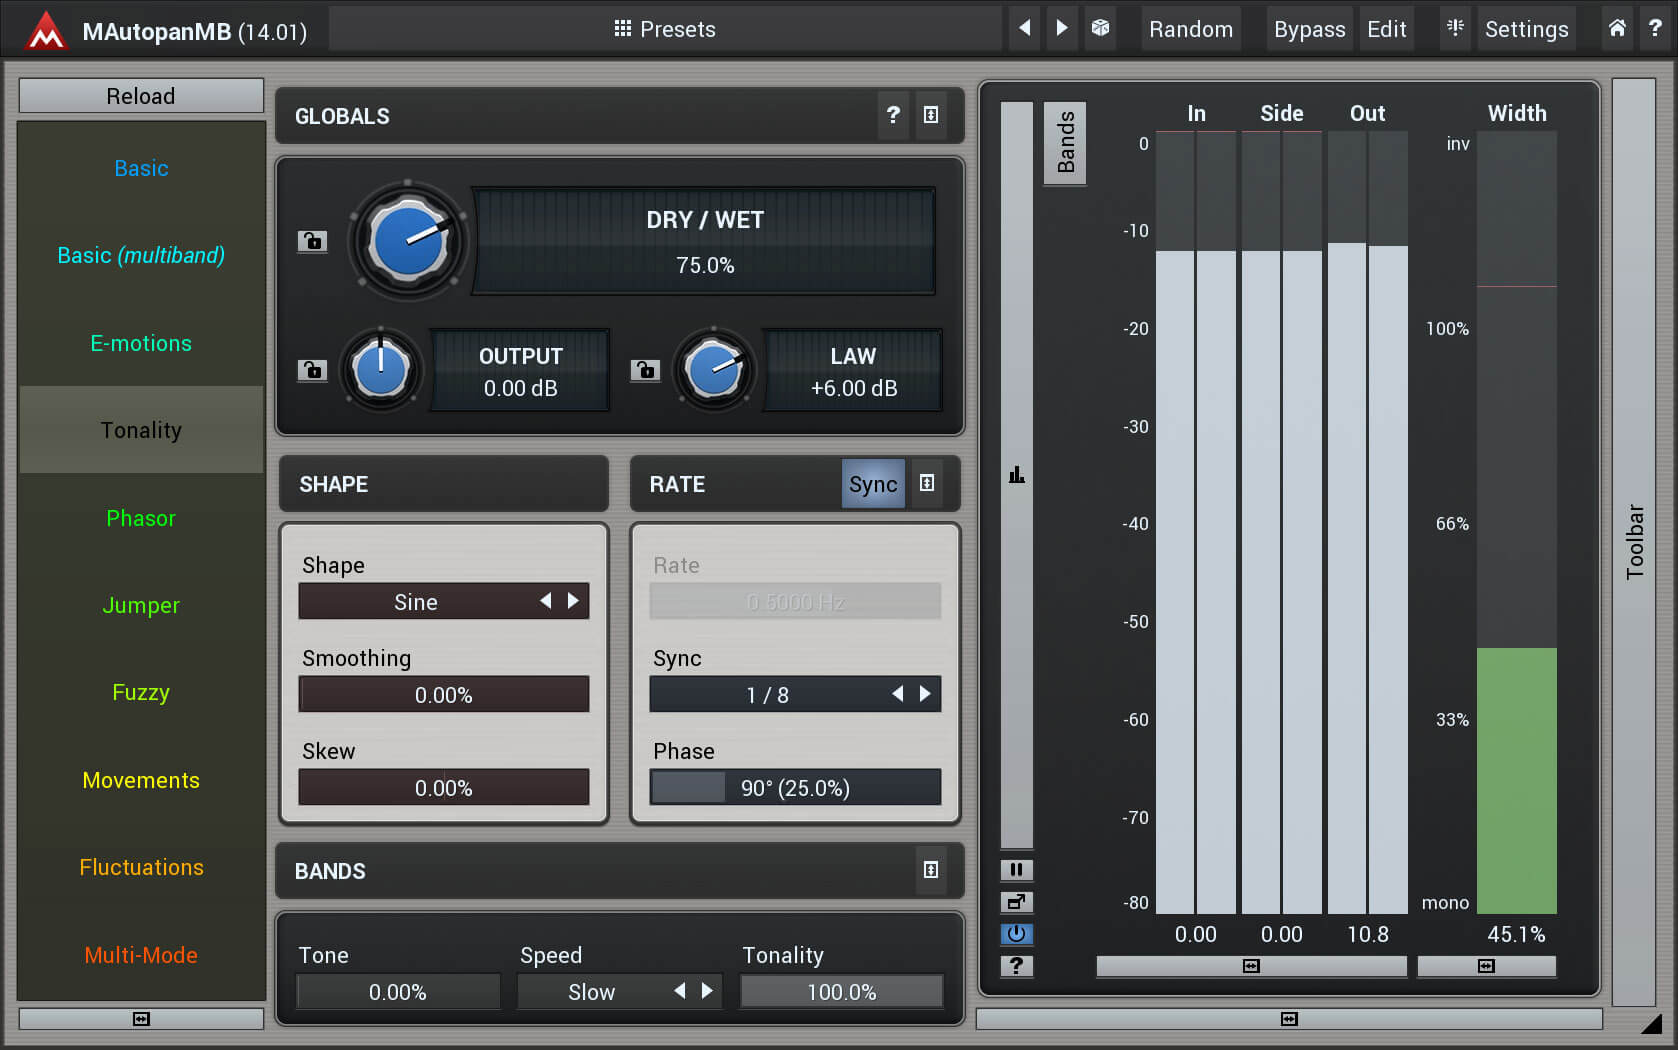Toggle Bypass
1678x1050 pixels.
[x=1309, y=29]
